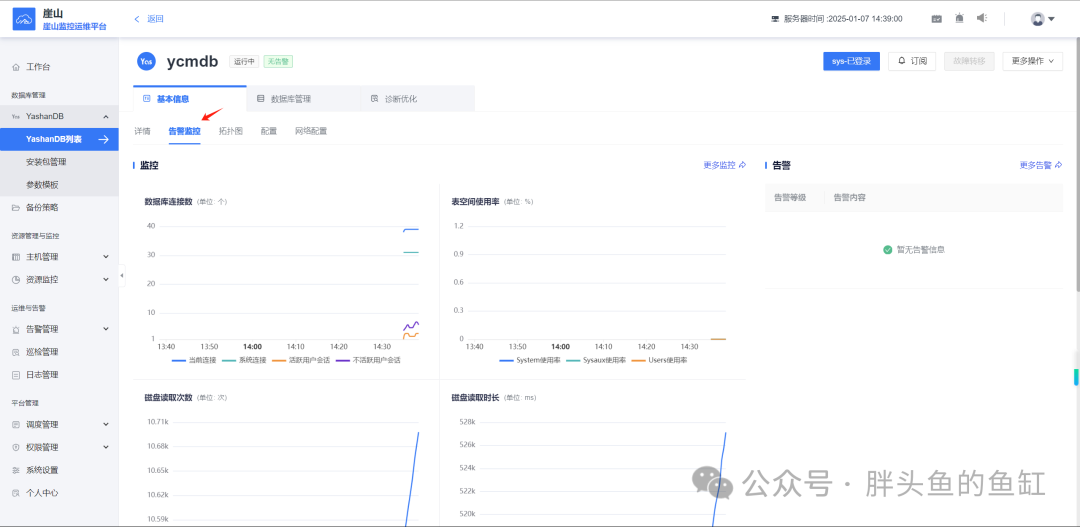Toggle Sysaux使用率 legend series
1080x527 pixels.
(x=596, y=360)
